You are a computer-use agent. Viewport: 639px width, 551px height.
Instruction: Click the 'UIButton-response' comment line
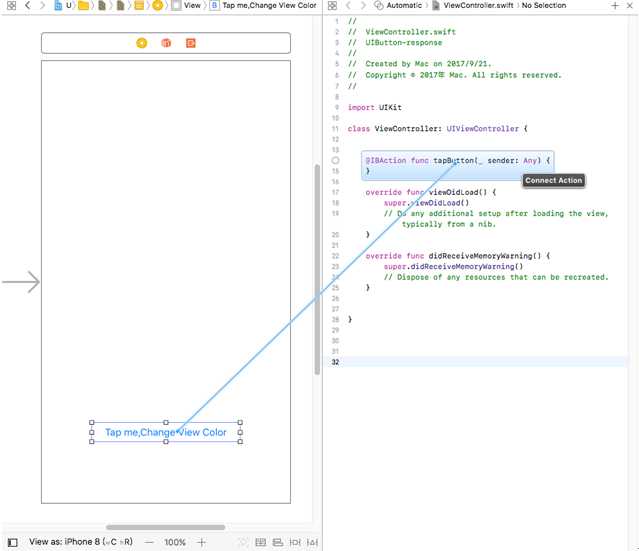coord(395,43)
